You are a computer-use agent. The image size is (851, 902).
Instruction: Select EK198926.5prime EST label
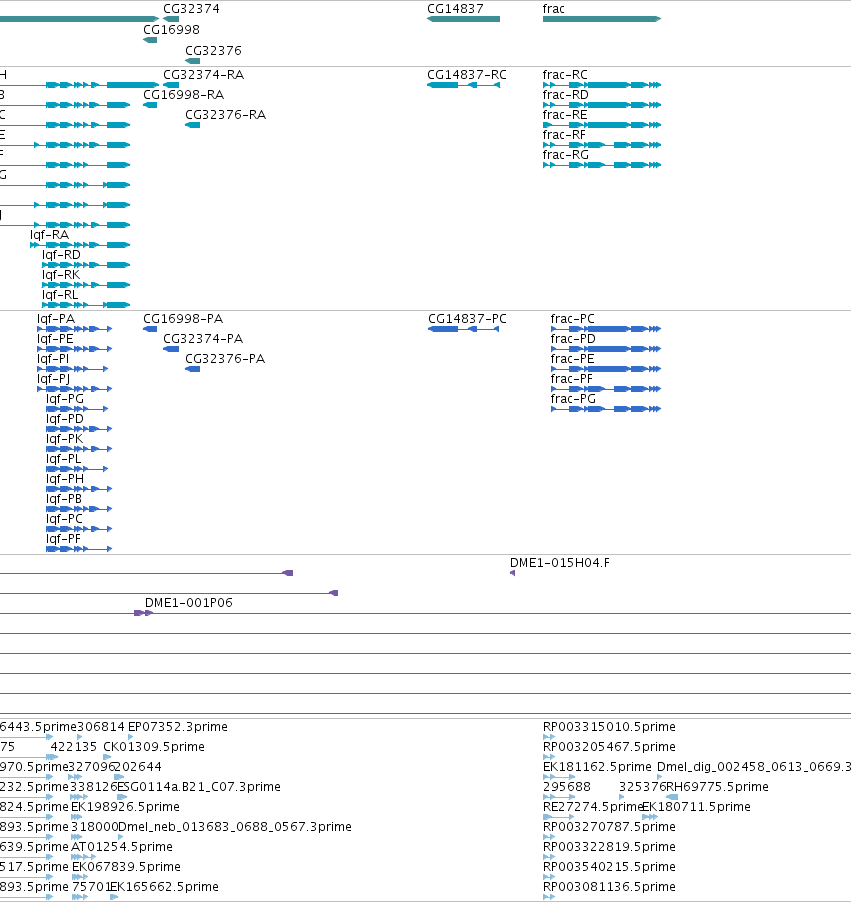point(125,807)
